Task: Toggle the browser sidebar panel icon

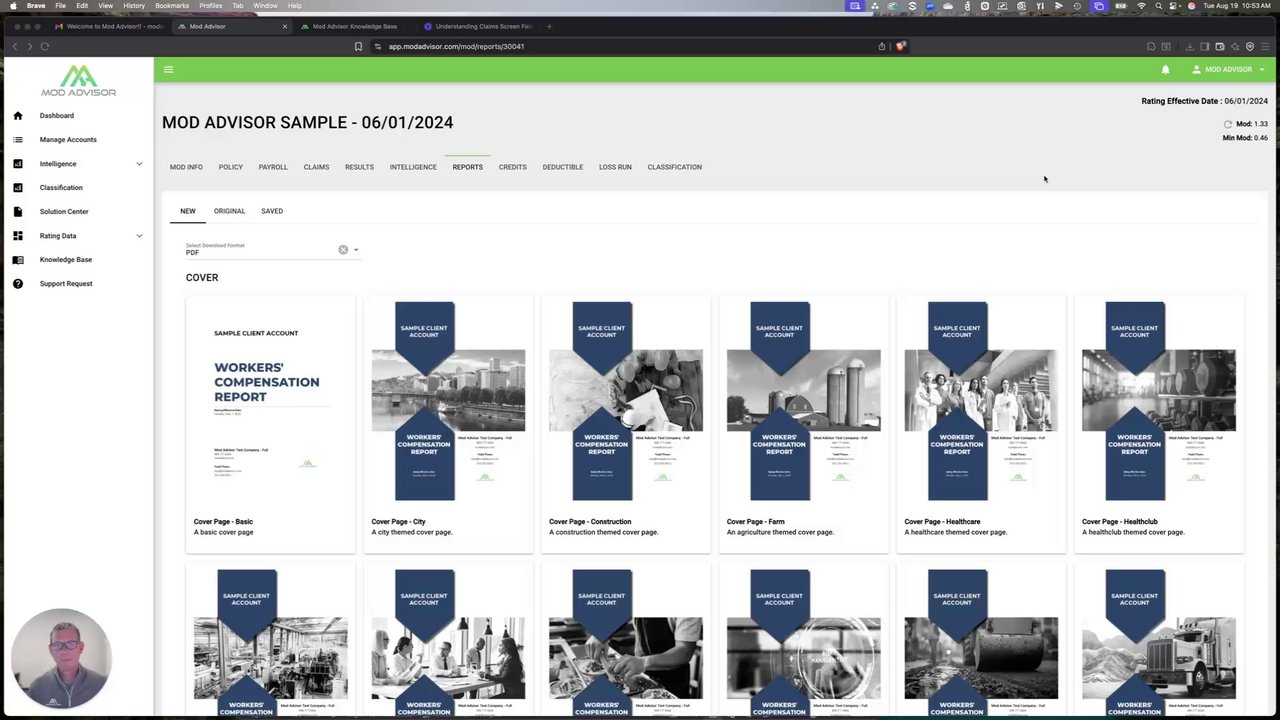Action: (x=1205, y=46)
